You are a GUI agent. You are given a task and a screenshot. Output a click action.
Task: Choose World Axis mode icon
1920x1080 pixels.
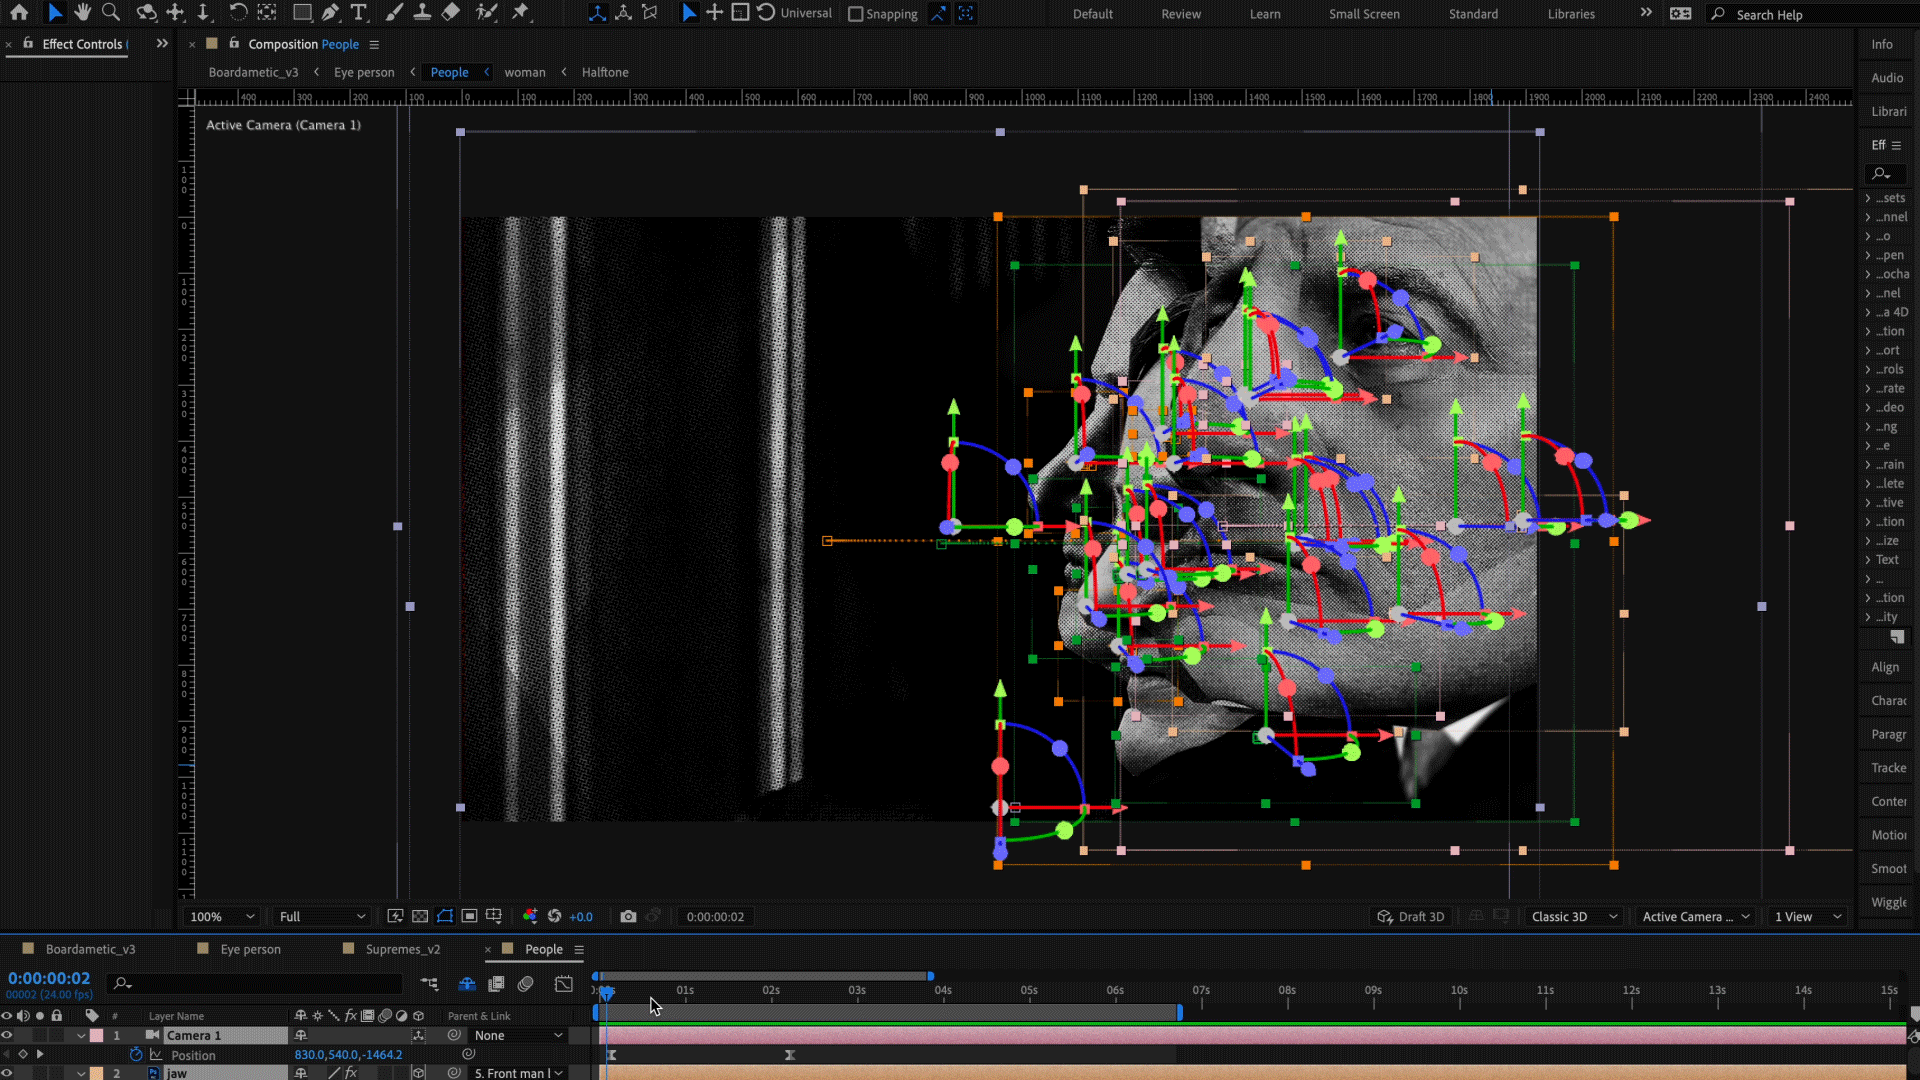click(623, 13)
